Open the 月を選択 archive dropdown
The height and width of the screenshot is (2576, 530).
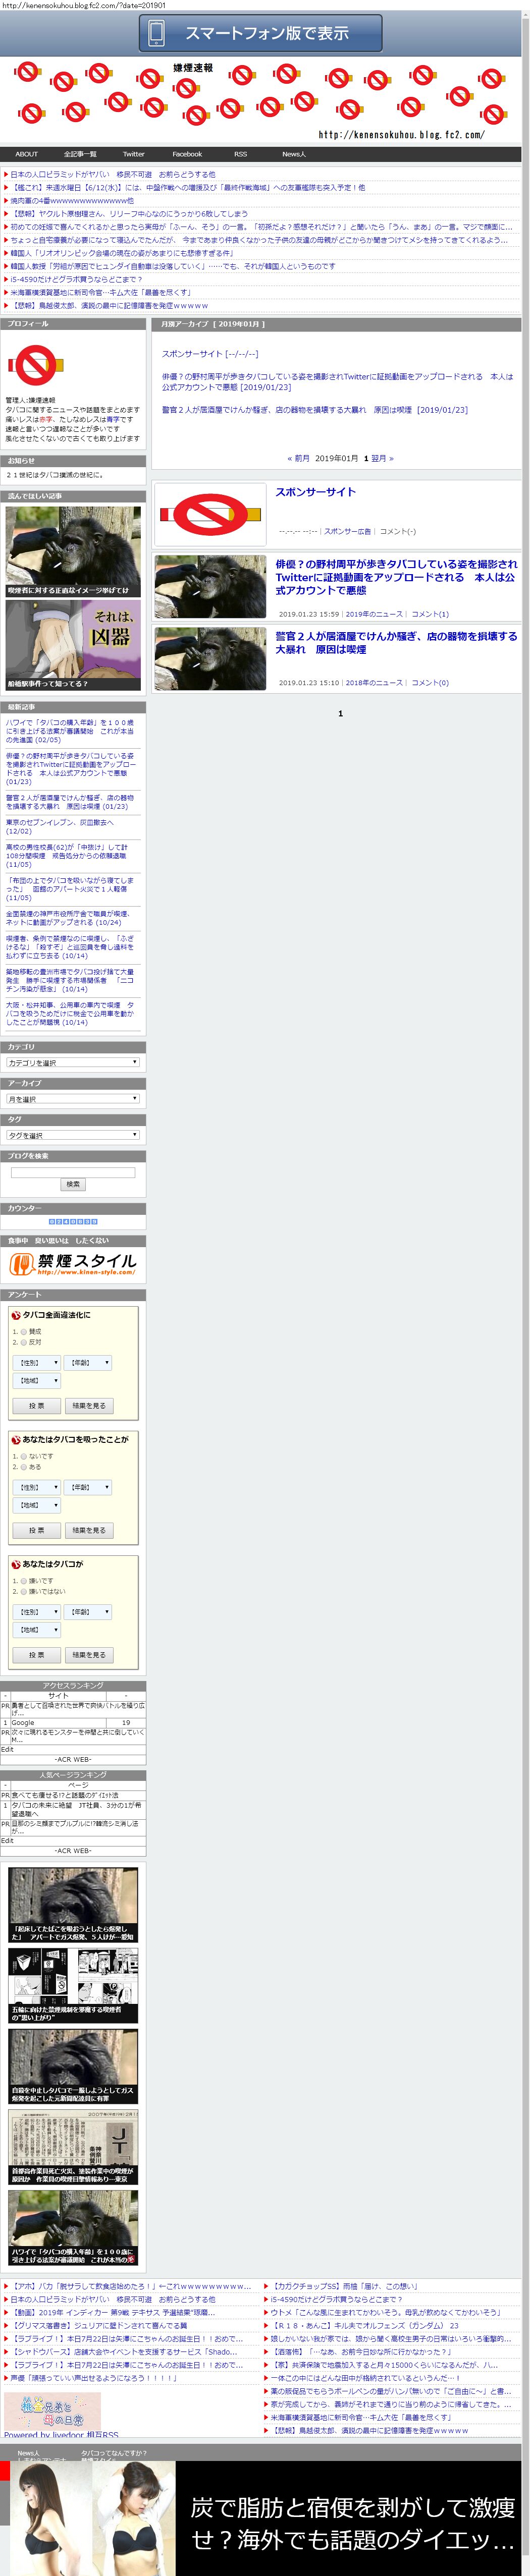73,1098
